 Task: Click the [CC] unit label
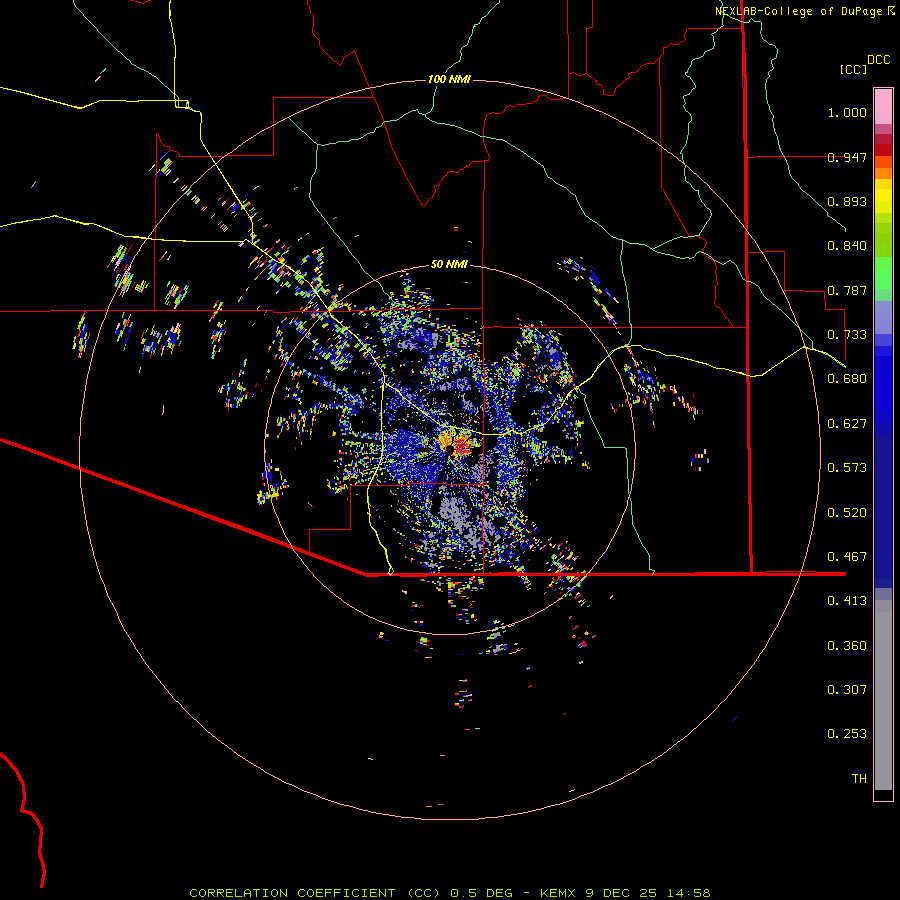[x=853, y=69]
